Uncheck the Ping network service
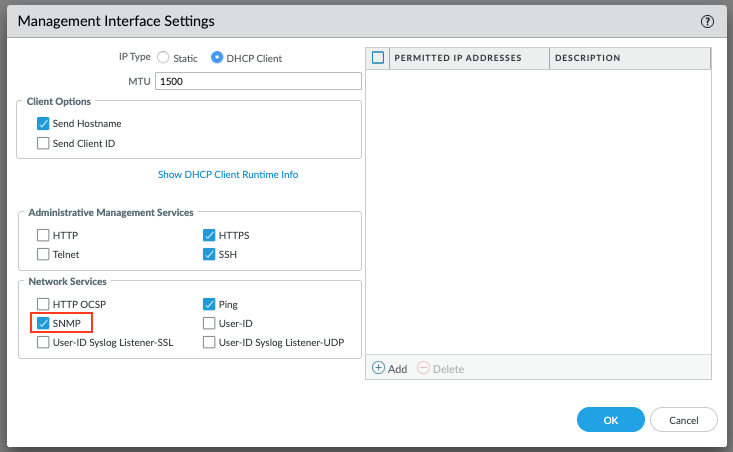The width and height of the screenshot is (733, 452). [x=209, y=304]
